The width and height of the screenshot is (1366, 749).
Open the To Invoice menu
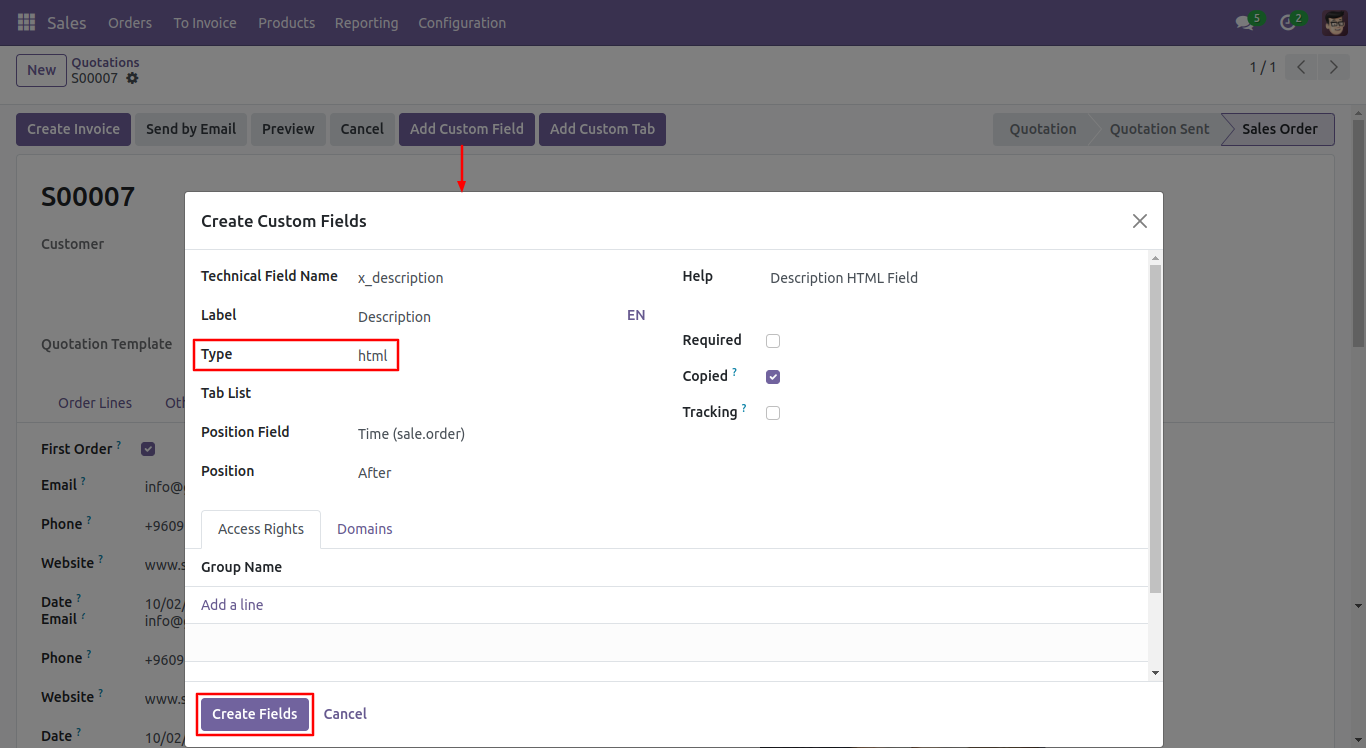pyautogui.click(x=205, y=23)
